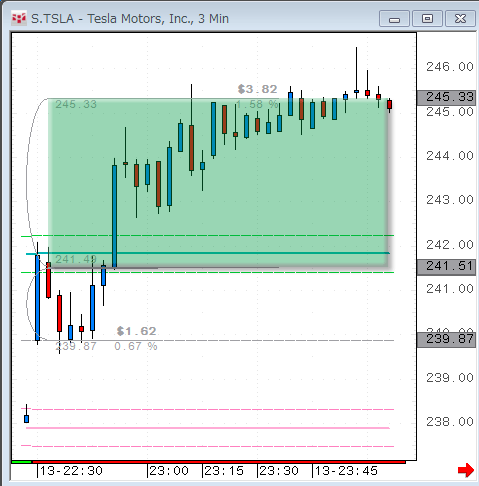Click the 13-22:30 time axis label
The image size is (479, 486).
coord(71,471)
